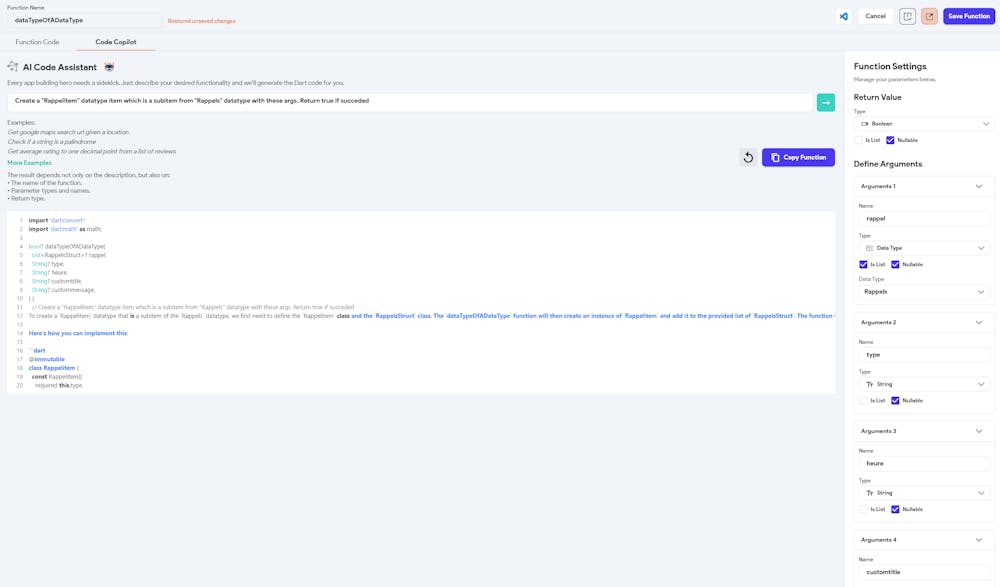Collapse the Arguments 1 section
This screenshot has width=1000, height=587.
pos(979,186)
